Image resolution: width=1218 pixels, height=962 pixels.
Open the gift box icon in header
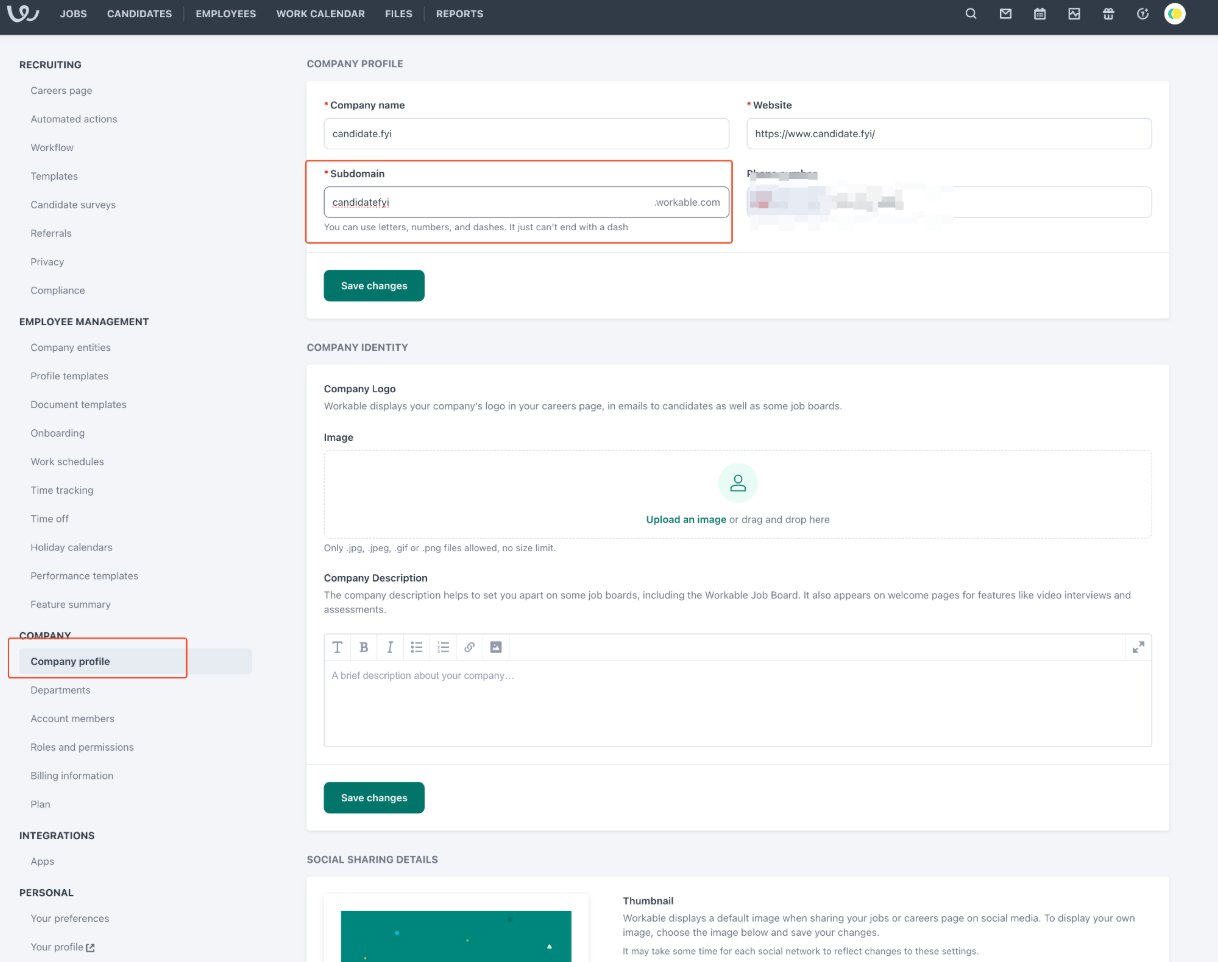tap(1108, 14)
